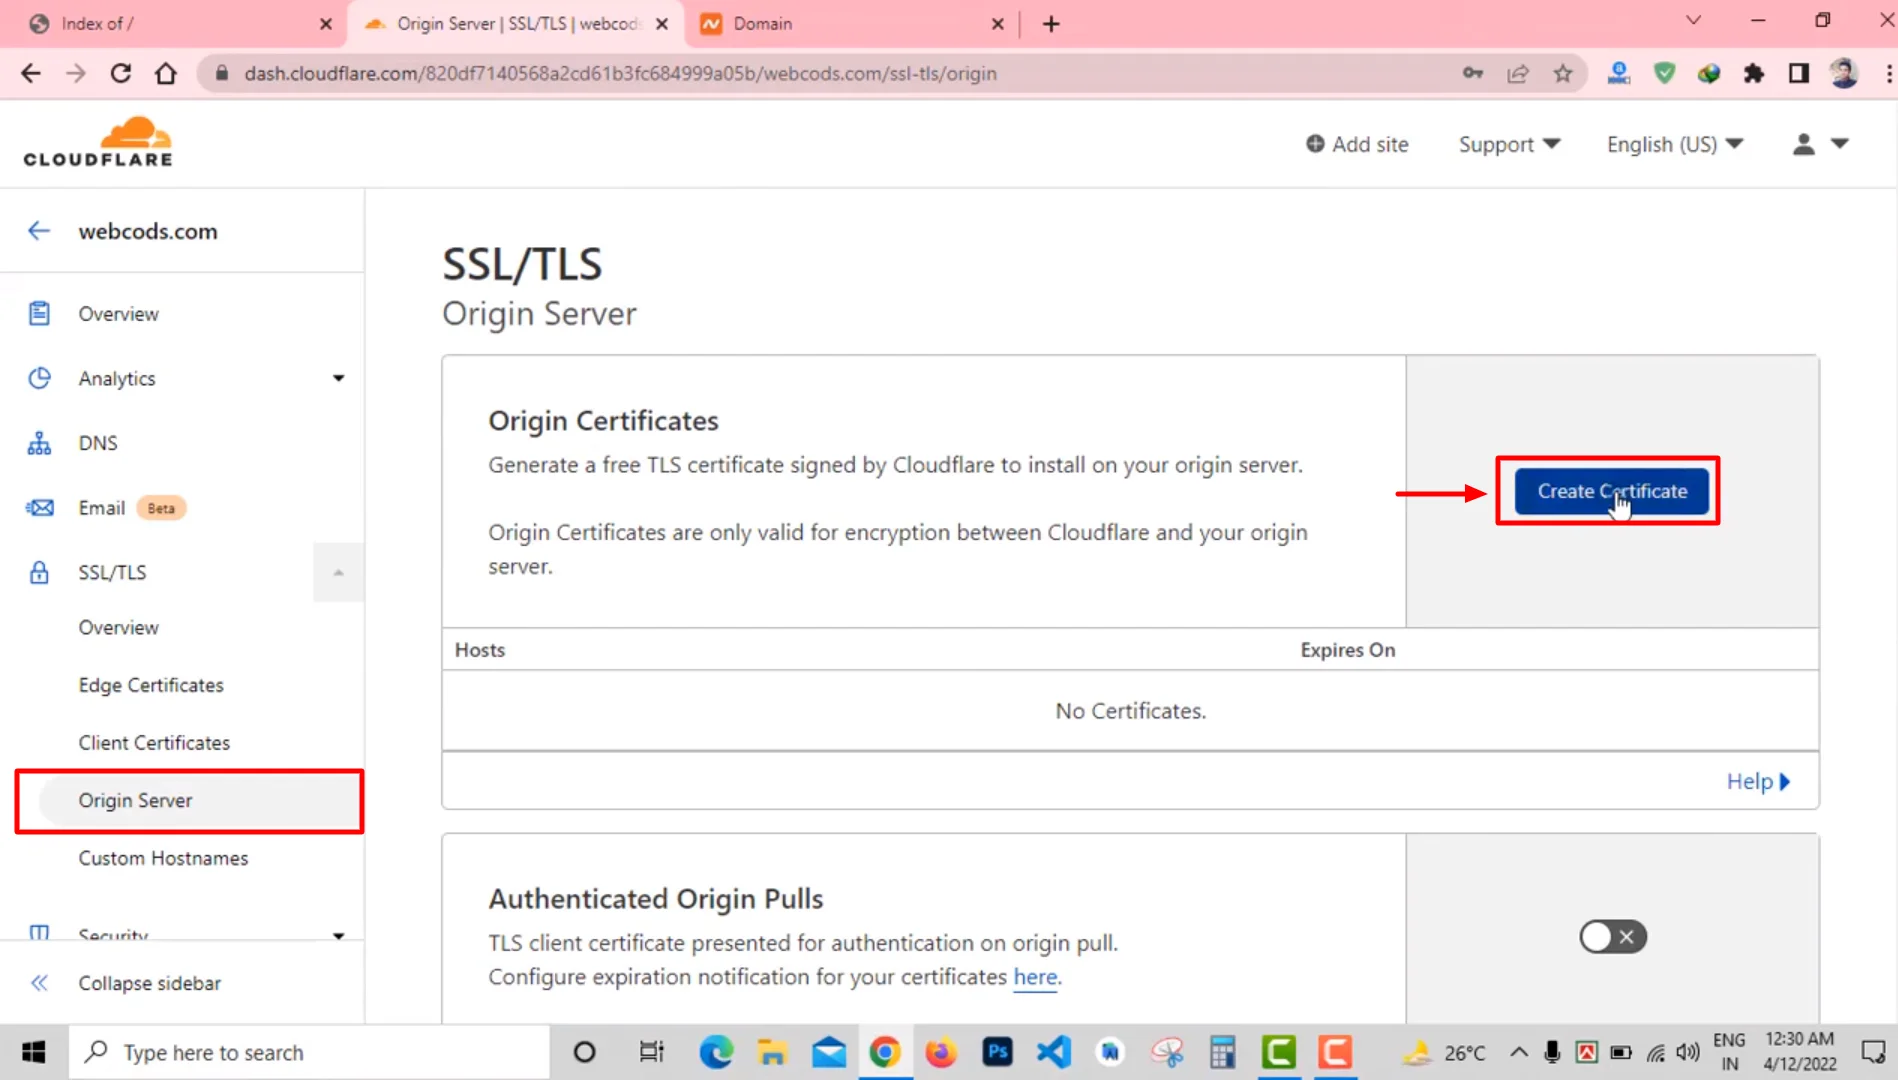
Task: Click the Create Certificate button
Action: [1611, 491]
